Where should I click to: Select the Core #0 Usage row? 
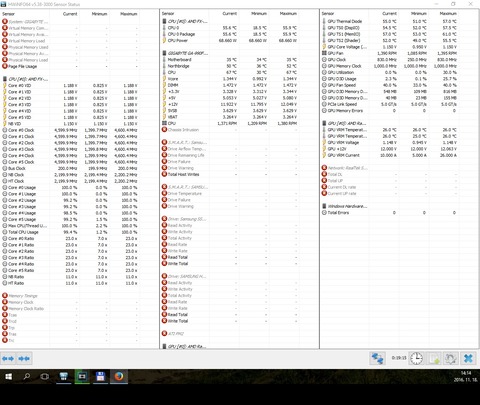pos(70,187)
